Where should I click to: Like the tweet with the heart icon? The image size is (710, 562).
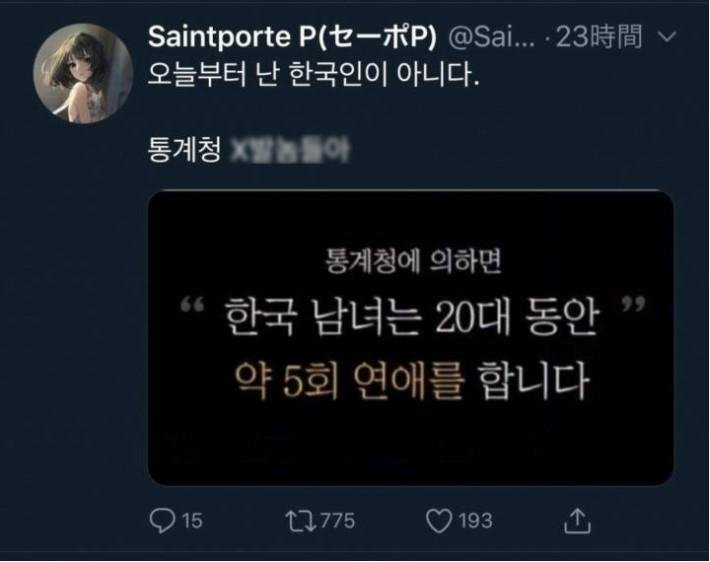439,521
